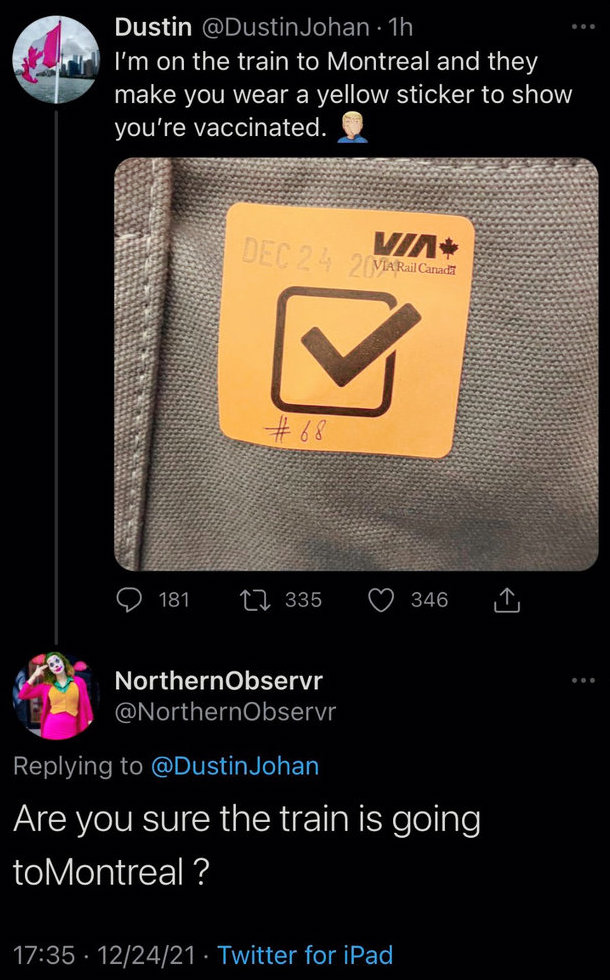Screen dimensions: 610x980
Task: Click the 1h tweet timestamp
Action: (x=400, y=28)
